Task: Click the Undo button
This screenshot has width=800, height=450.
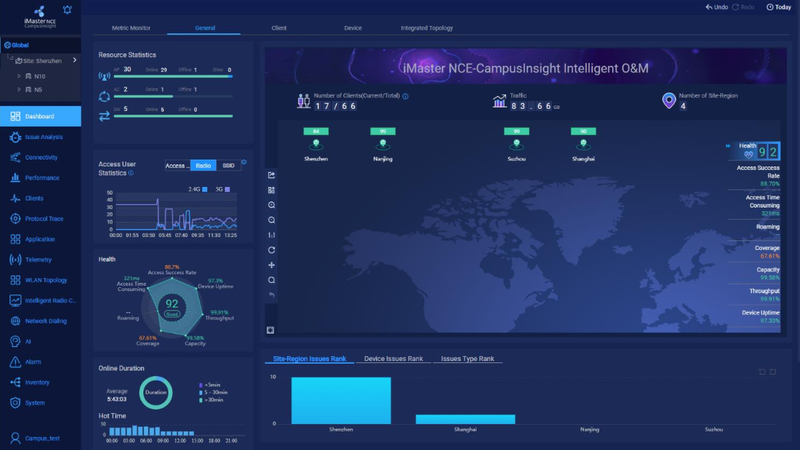Action: [717, 7]
